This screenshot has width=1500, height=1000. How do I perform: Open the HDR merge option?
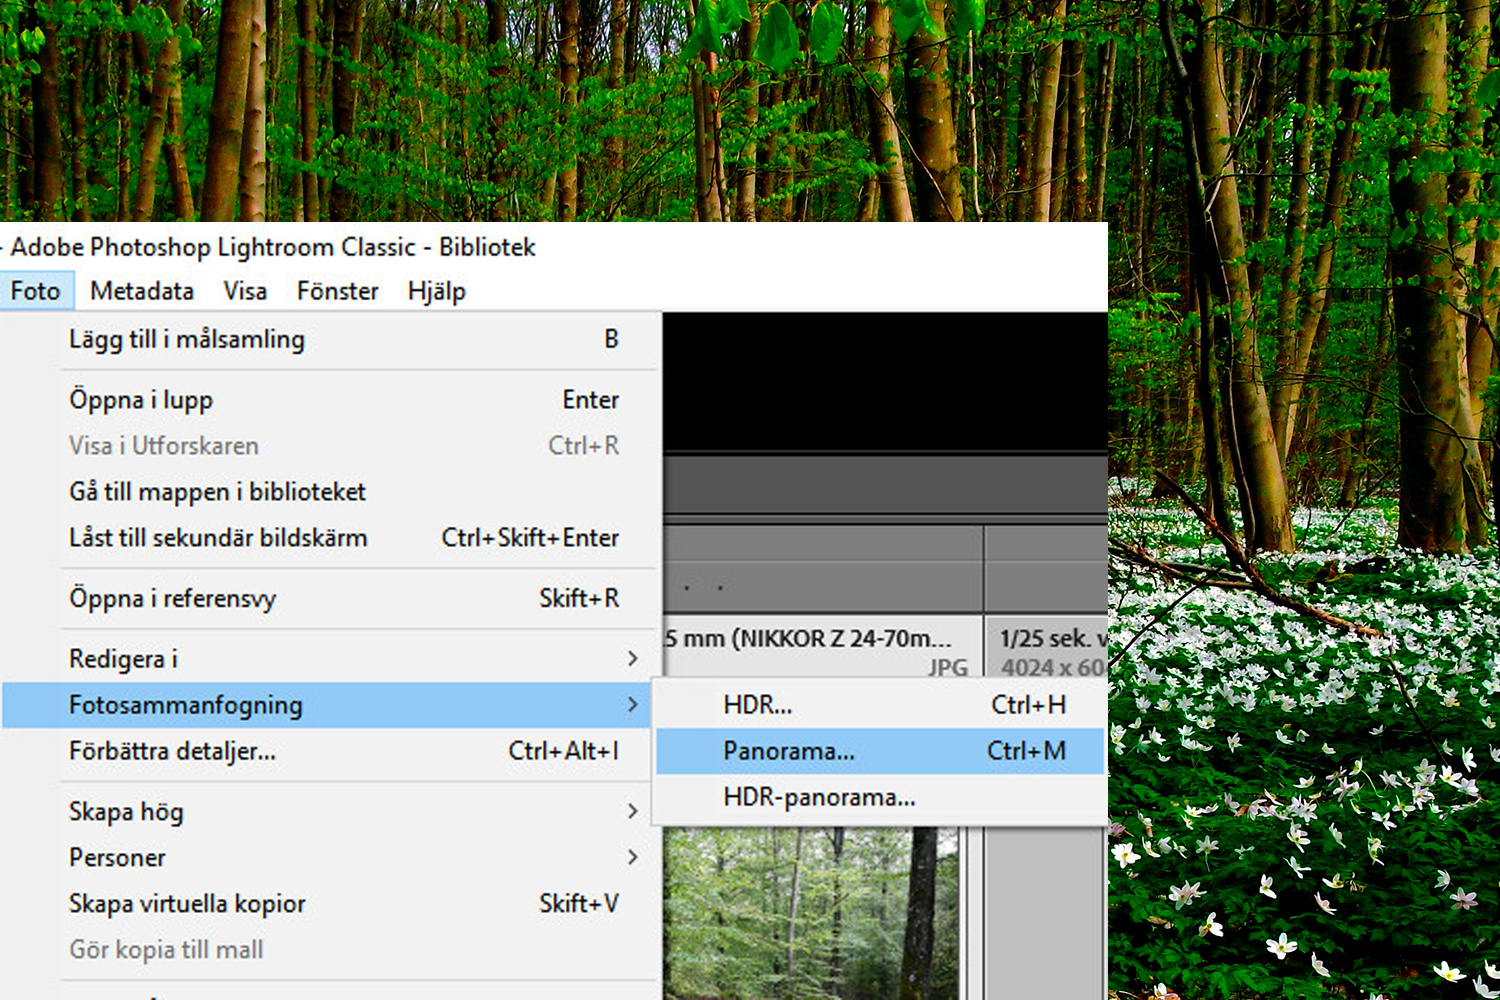(x=757, y=704)
